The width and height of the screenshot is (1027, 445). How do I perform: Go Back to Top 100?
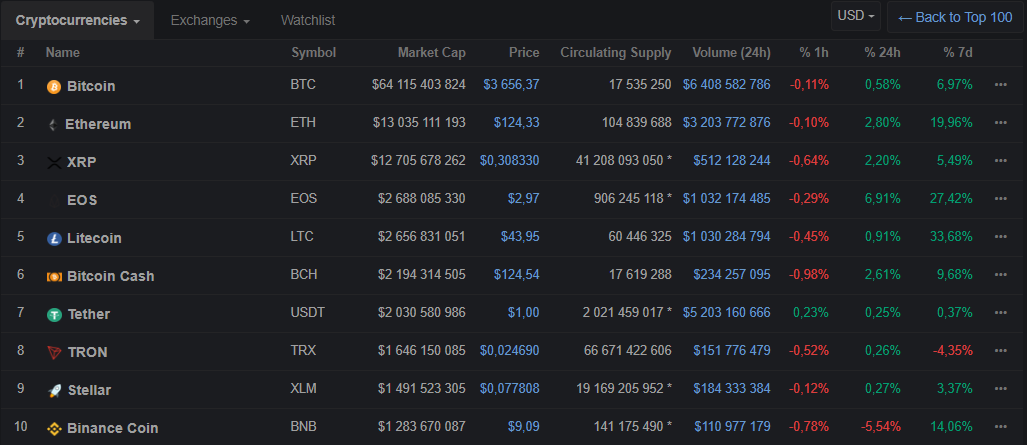point(955,17)
